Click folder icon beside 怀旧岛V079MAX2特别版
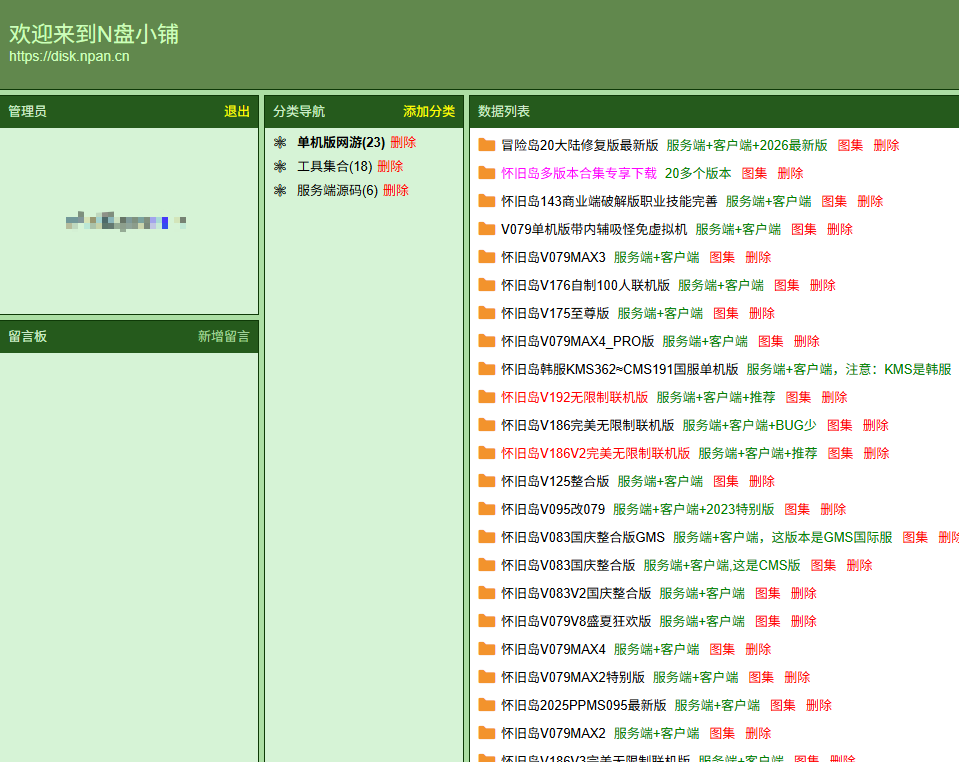 [x=487, y=677]
